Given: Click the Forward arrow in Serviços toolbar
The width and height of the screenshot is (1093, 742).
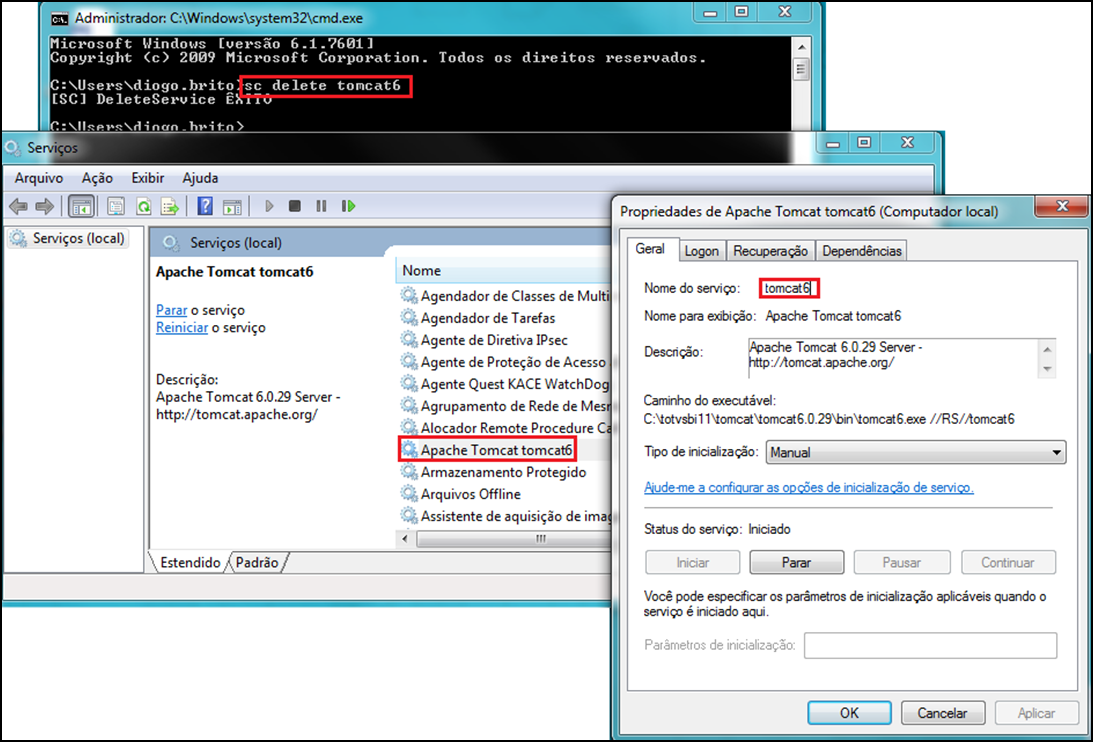Looking at the screenshot, I should coord(45,206).
